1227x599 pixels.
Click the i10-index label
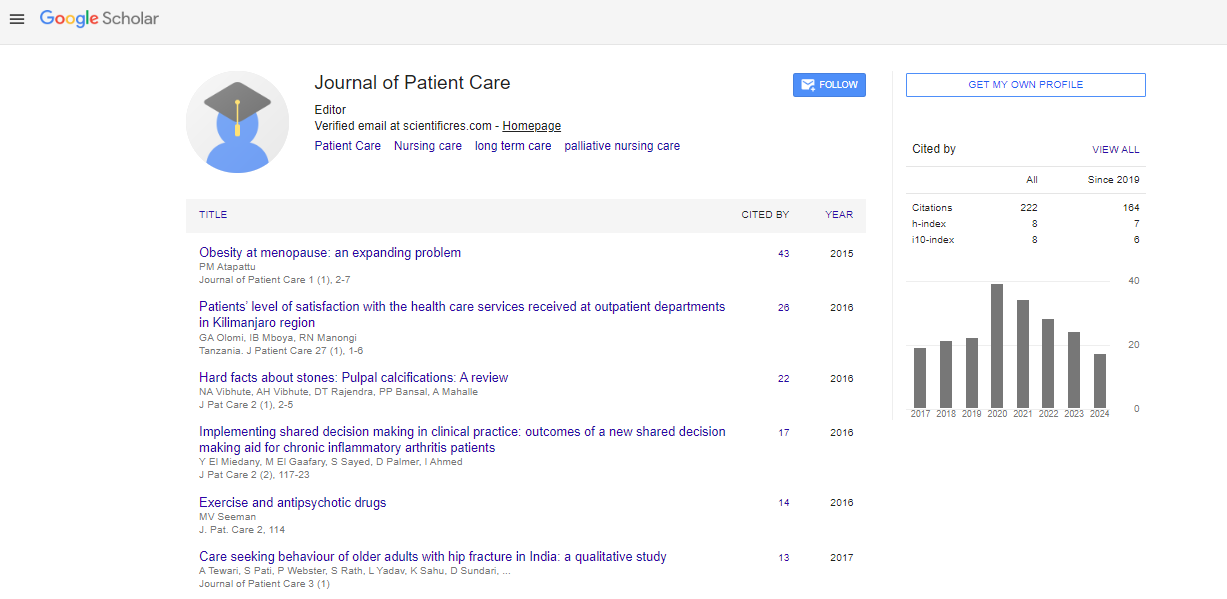(932, 240)
